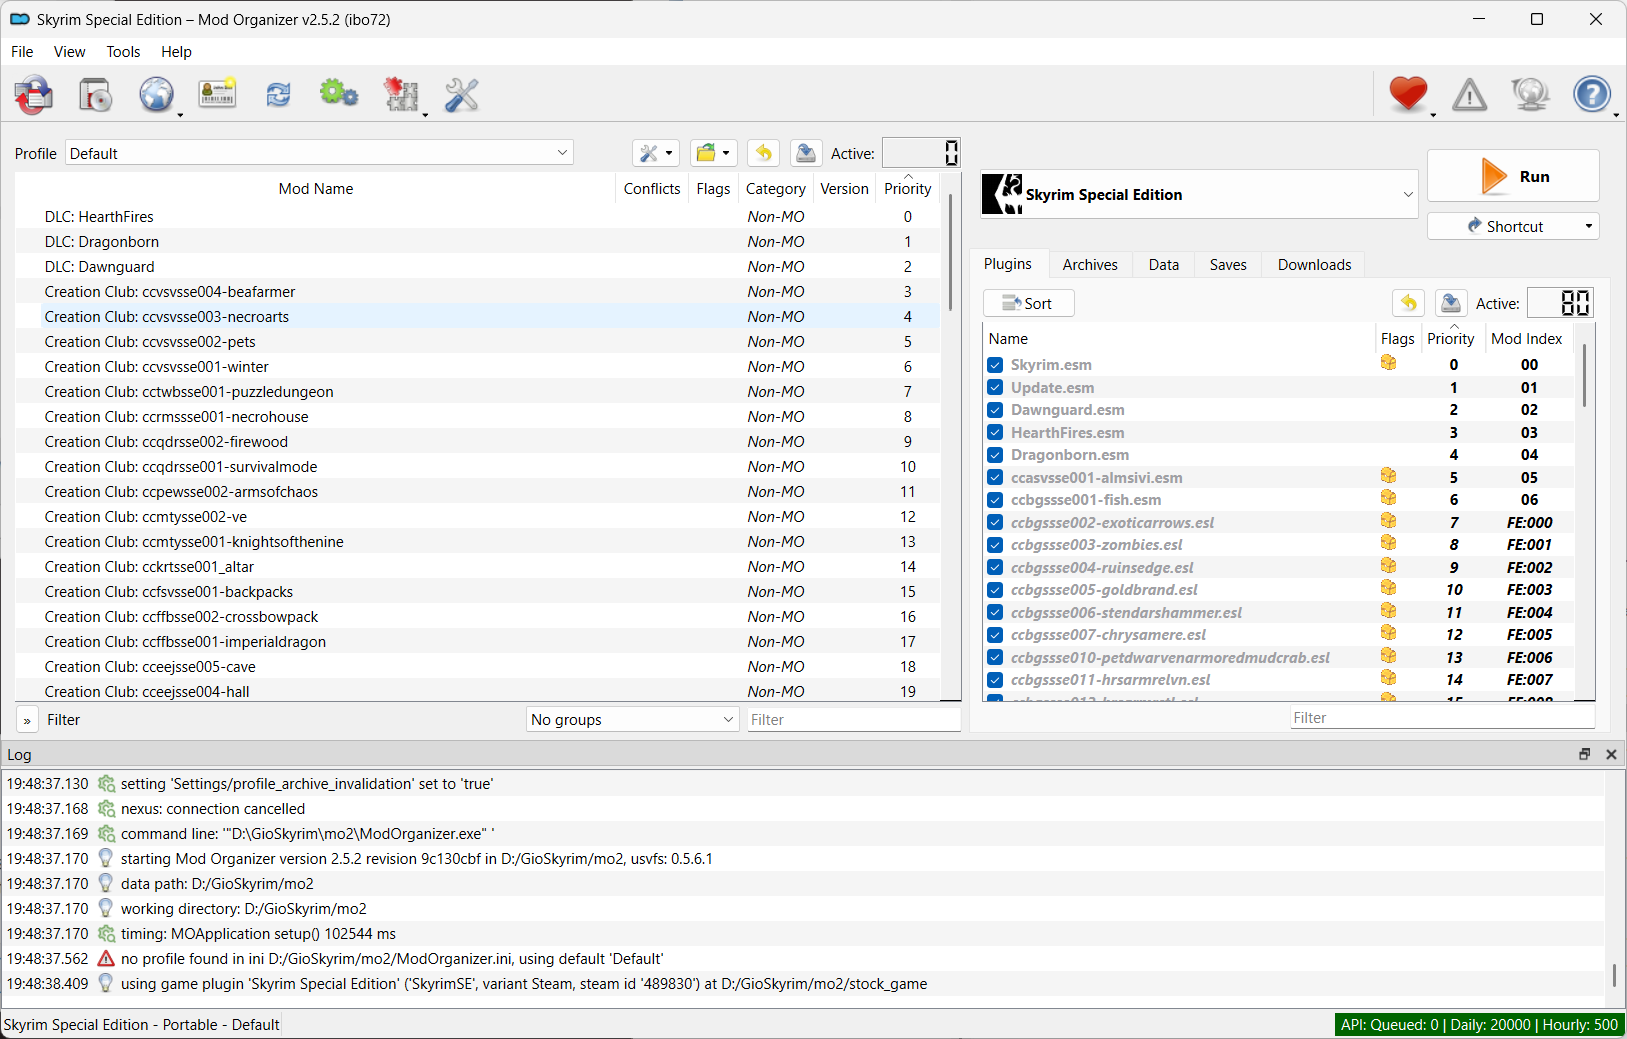The height and width of the screenshot is (1039, 1627).
Task: Type in the plugins Filter field
Action: tap(1440, 717)
